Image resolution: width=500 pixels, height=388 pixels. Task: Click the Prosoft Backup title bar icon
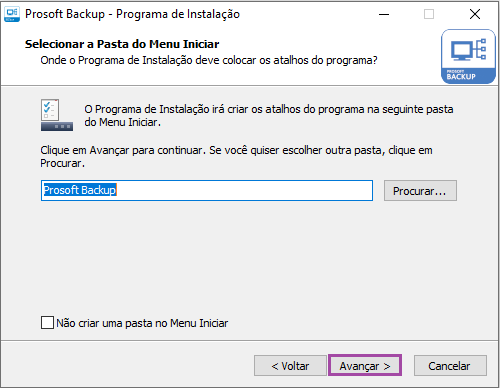pyautogui.click(x=12, y=14)
